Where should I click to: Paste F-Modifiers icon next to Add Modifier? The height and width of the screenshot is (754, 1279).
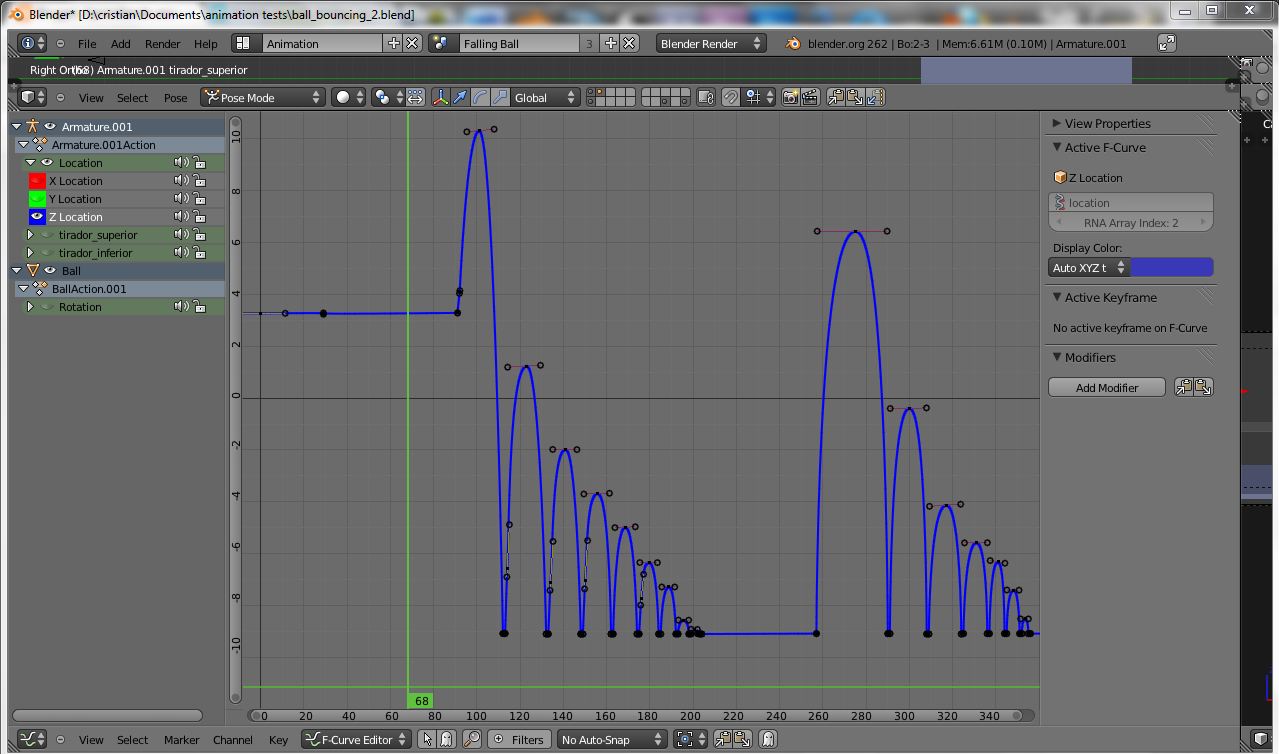[1203, 387]
